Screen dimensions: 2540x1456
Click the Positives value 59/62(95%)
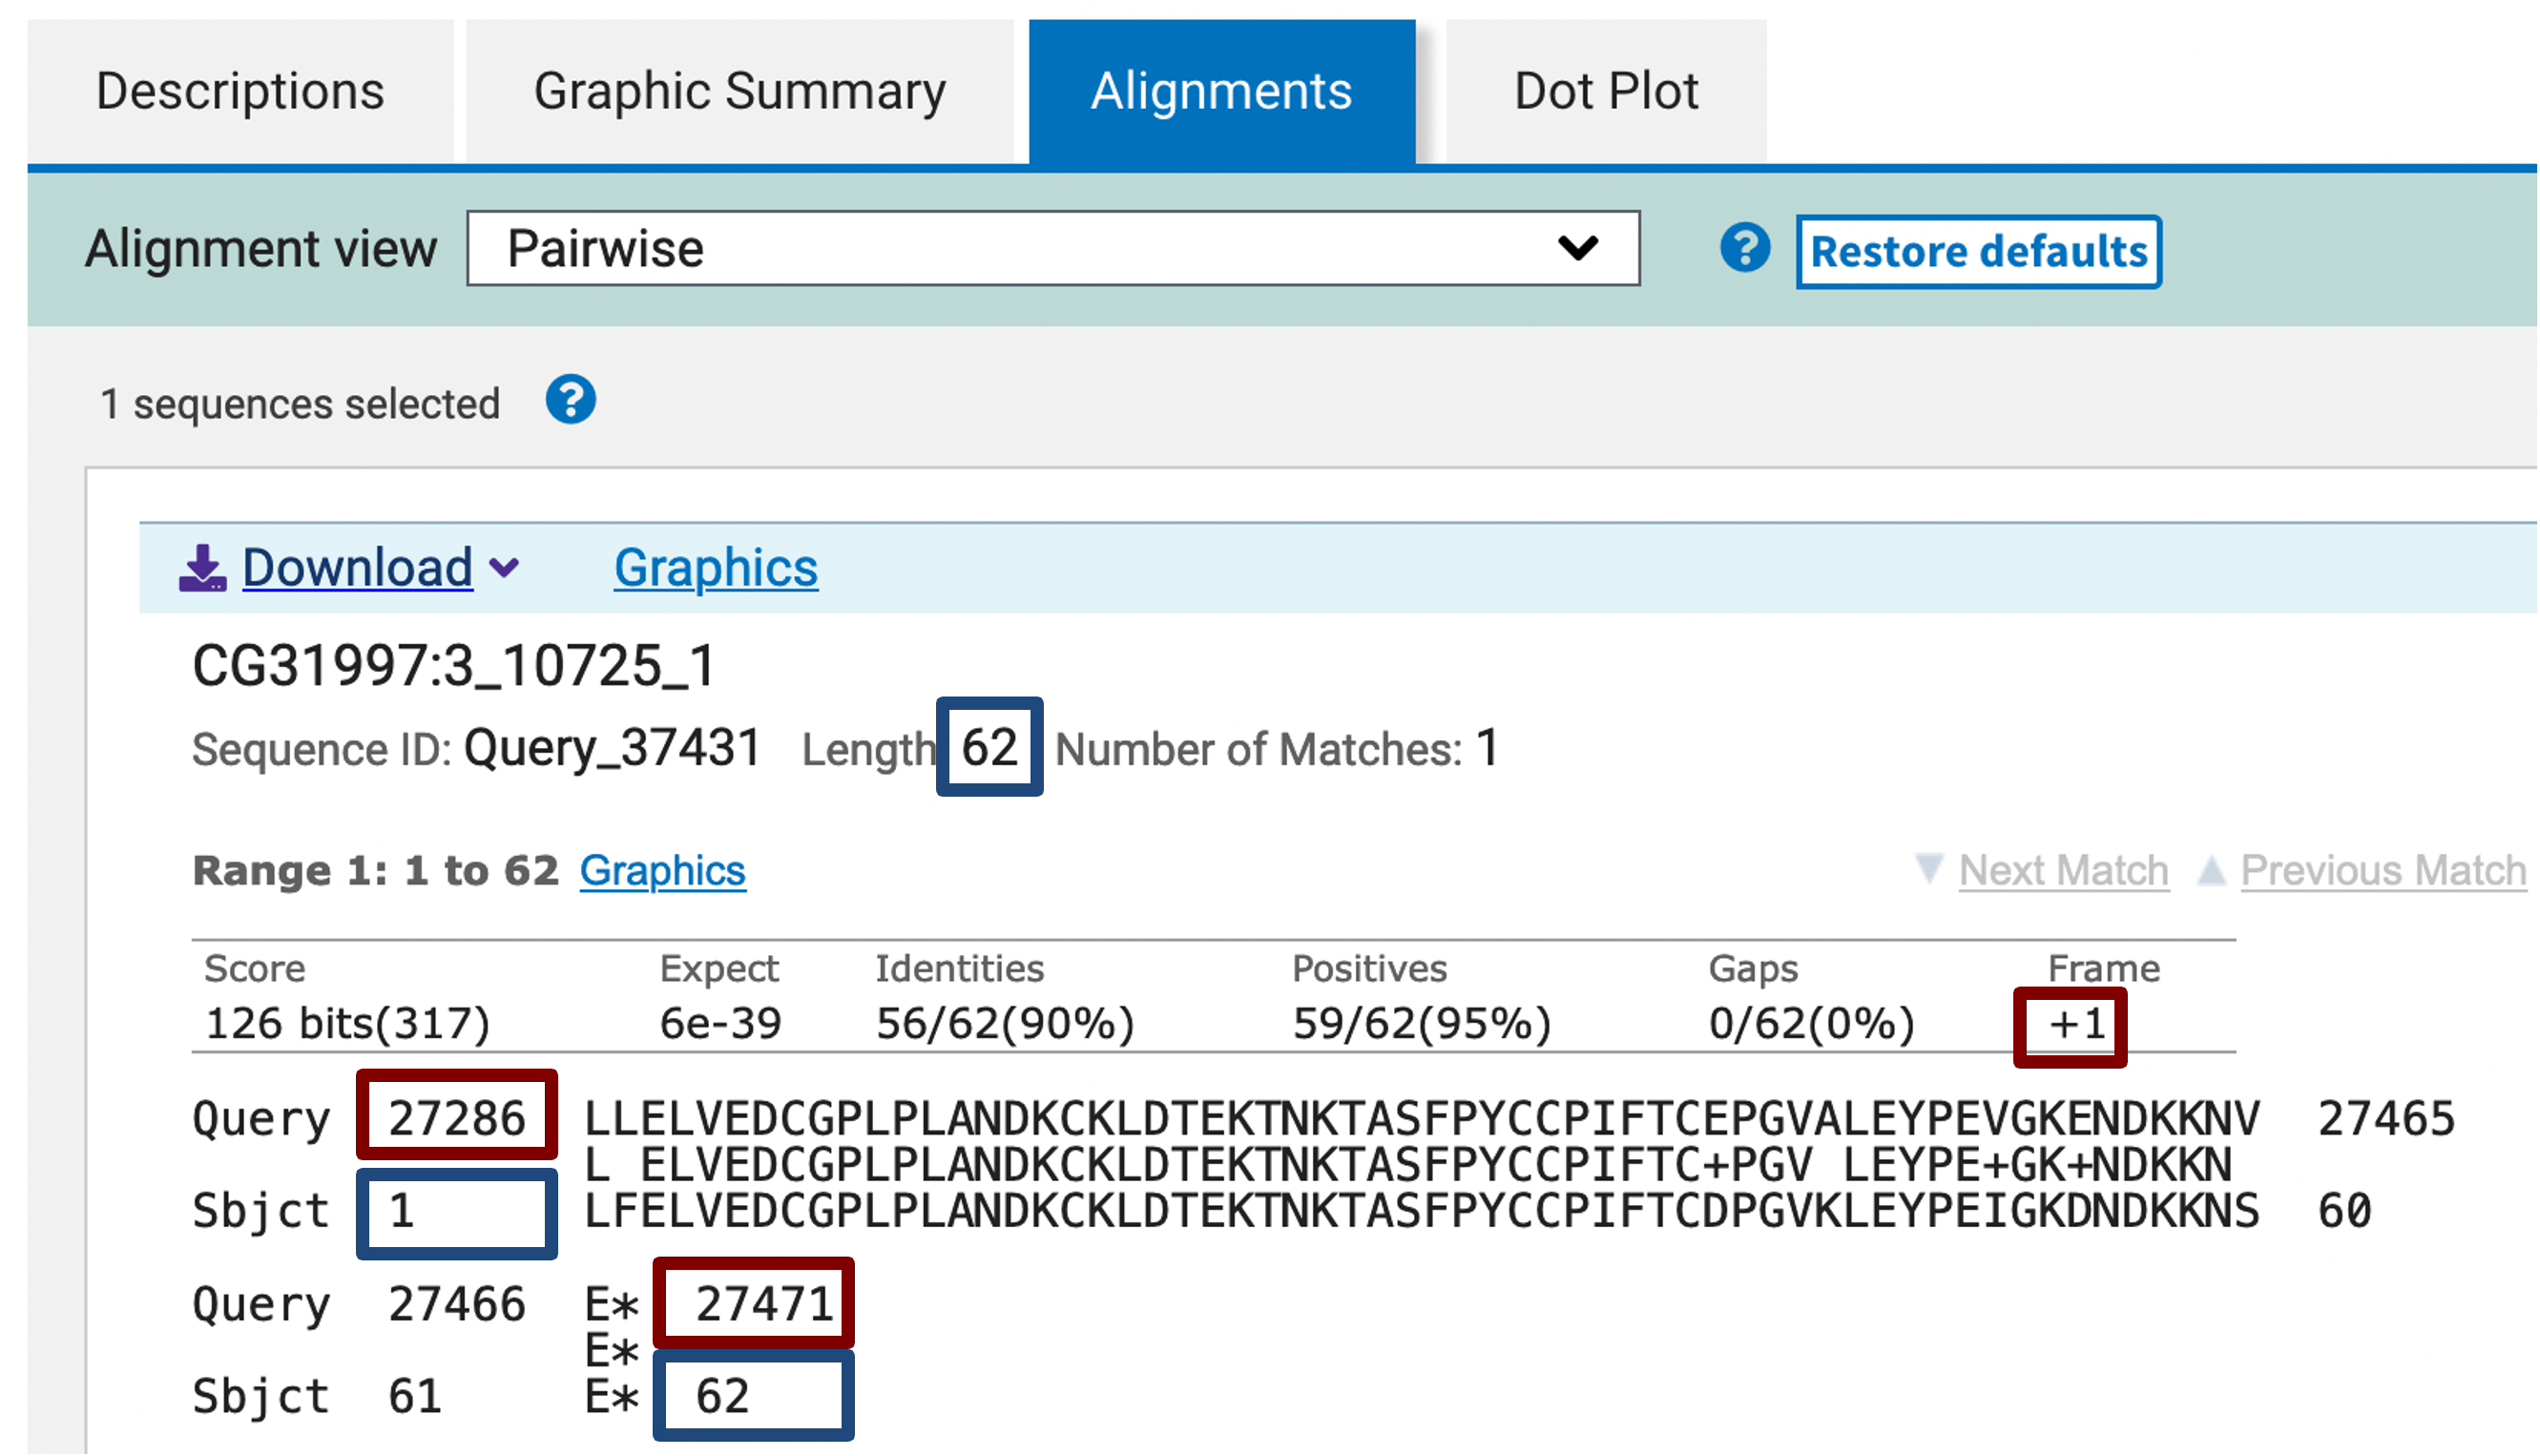pyautogui.click(x=1421, y=1023)
